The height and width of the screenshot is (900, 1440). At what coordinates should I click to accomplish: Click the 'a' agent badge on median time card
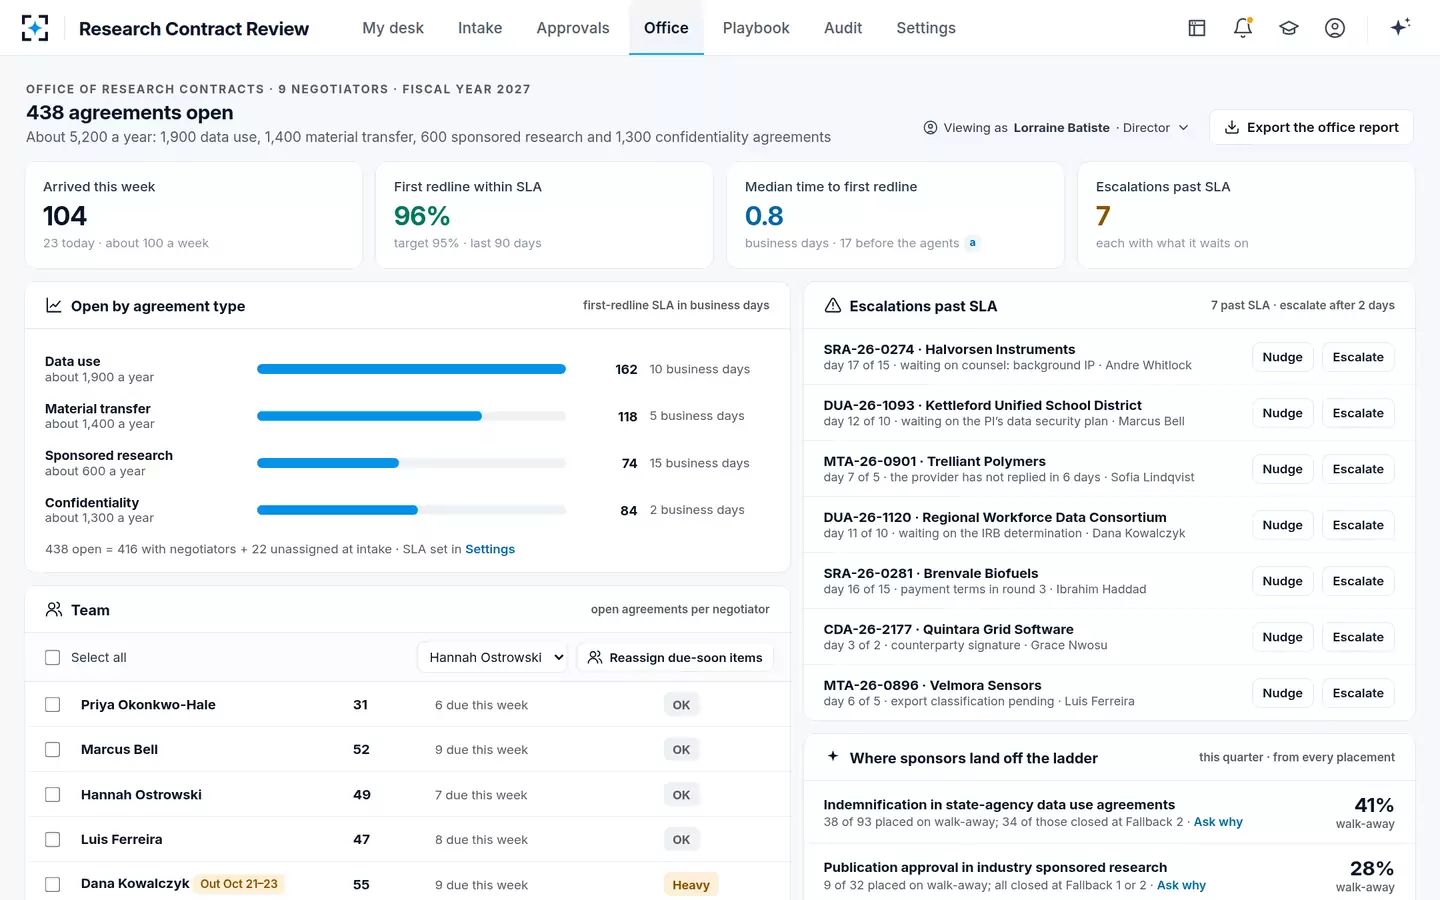[x=972, y=243]
